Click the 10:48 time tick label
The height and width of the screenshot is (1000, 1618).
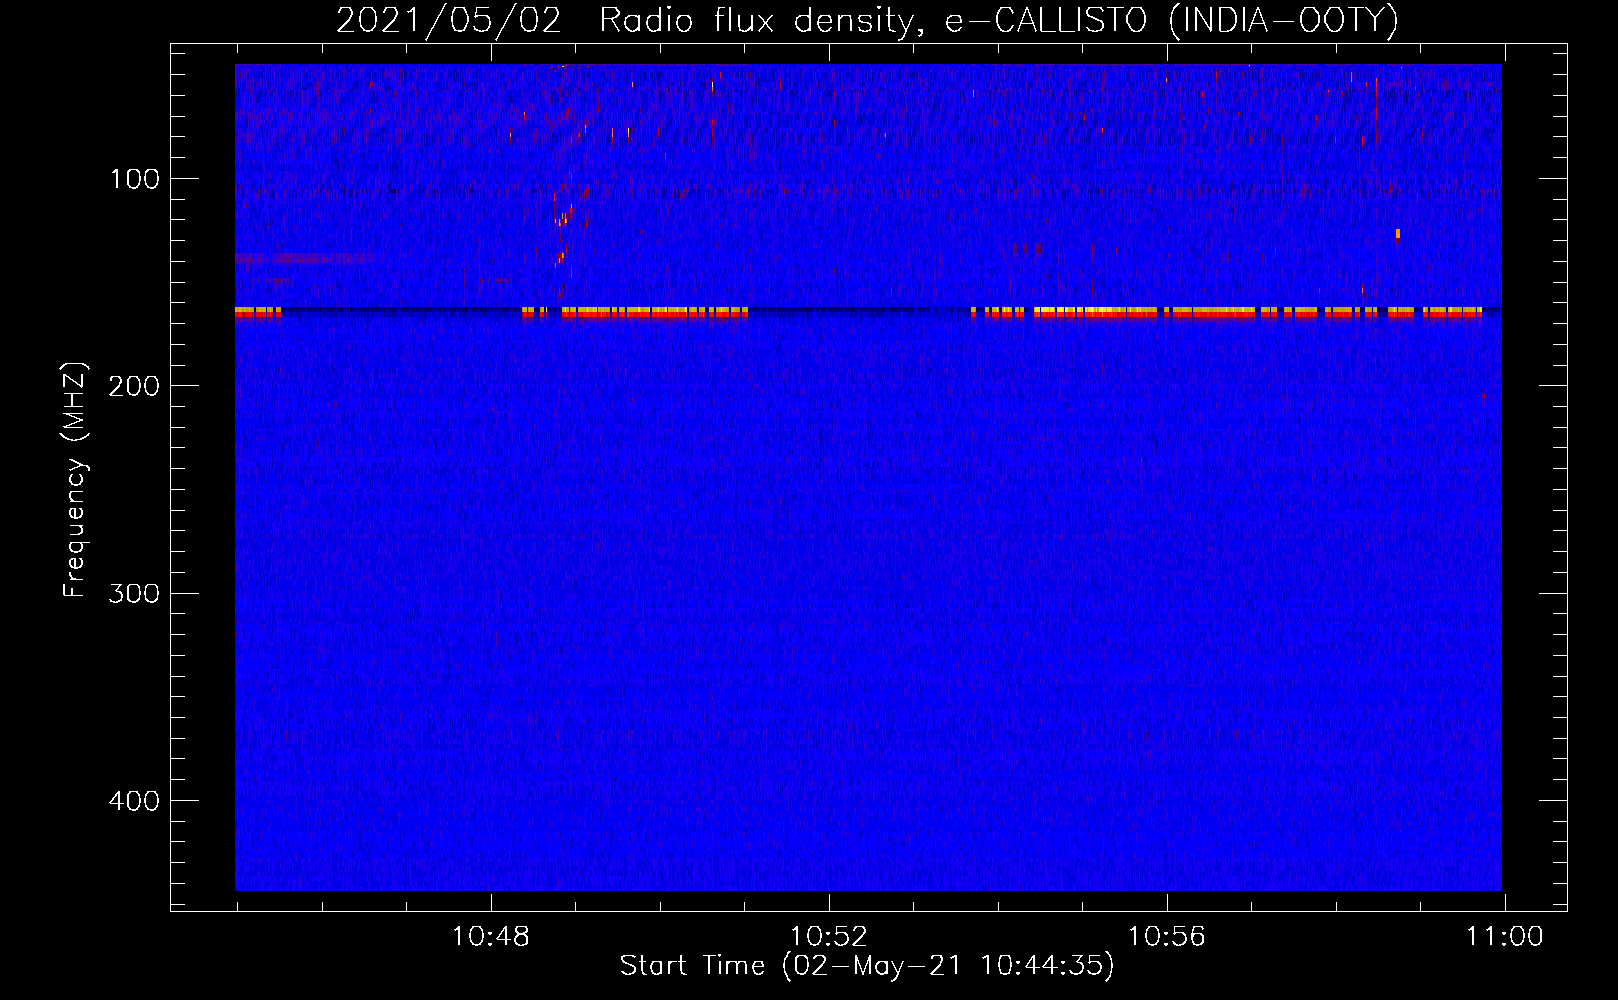tap(490, 937)
